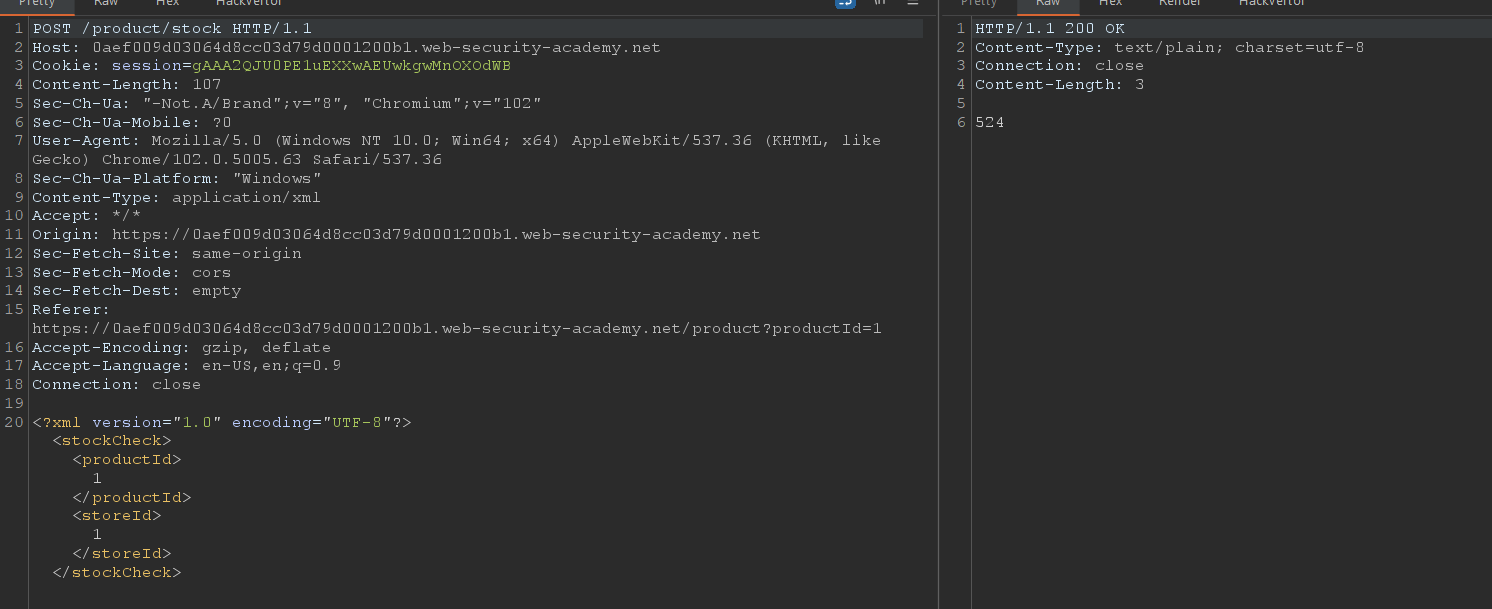This screenshot has width=1492, height=609.
Task: Open the request panel hamburger menu
Action: [913, 4]
